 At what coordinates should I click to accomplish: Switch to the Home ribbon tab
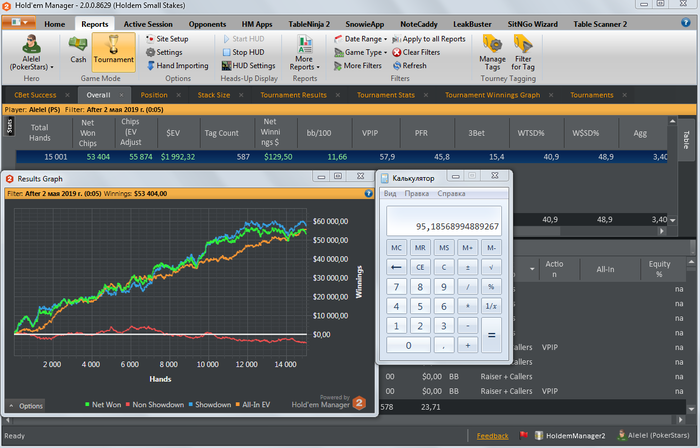tap(54, 24)
